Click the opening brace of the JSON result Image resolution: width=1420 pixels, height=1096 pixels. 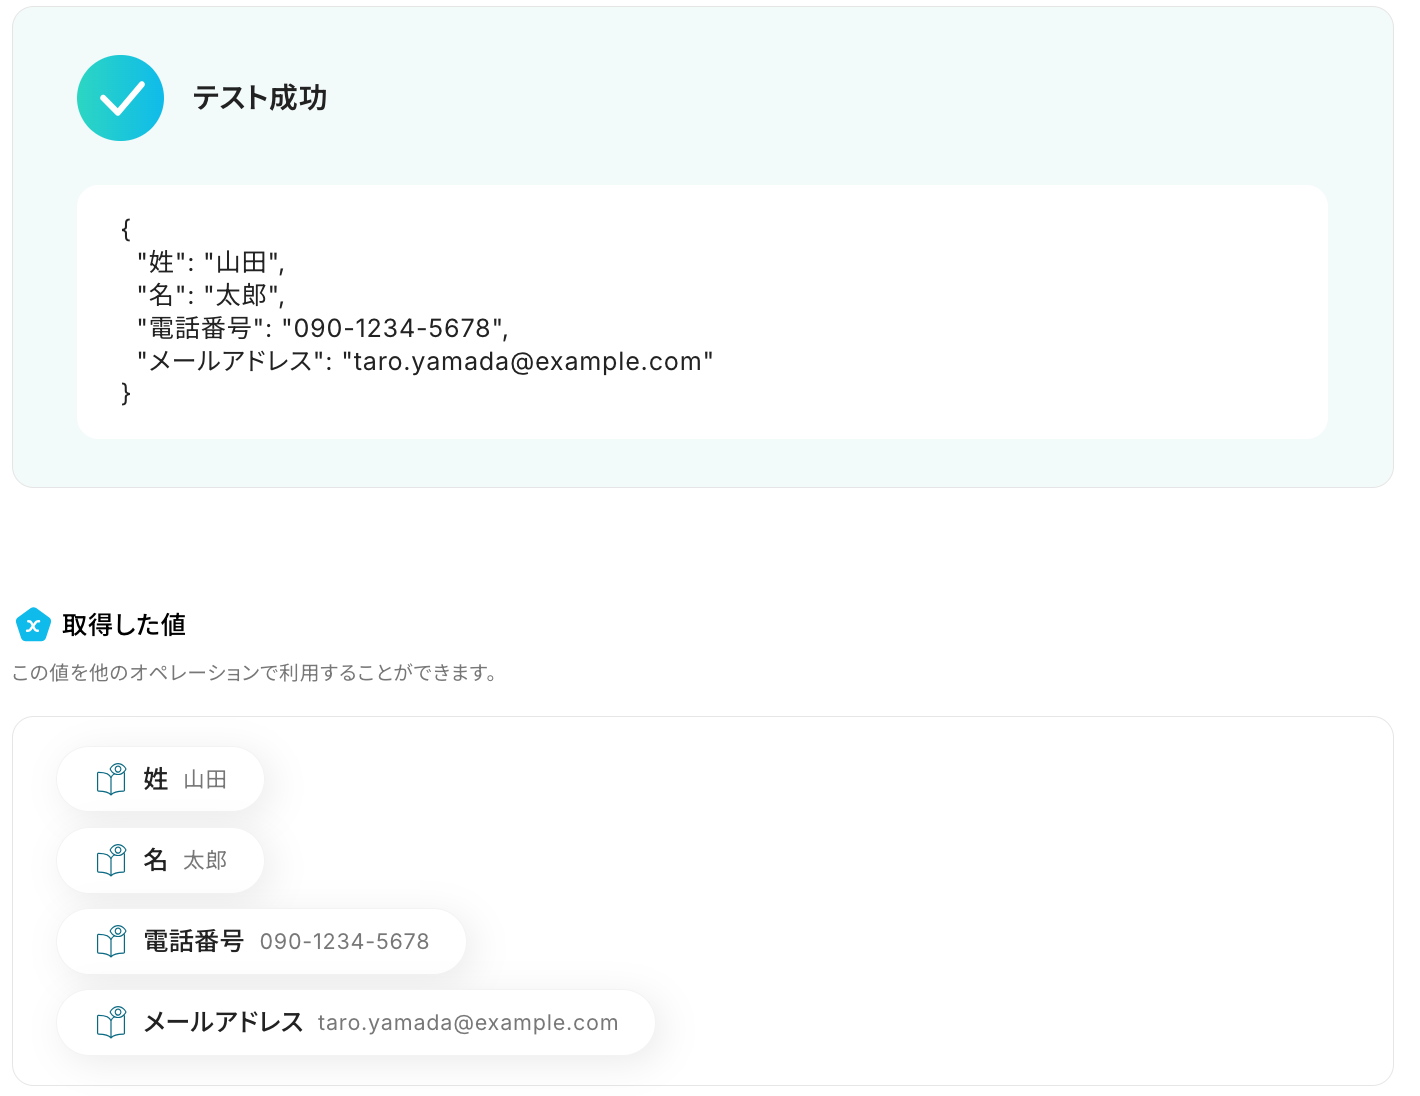126,229
